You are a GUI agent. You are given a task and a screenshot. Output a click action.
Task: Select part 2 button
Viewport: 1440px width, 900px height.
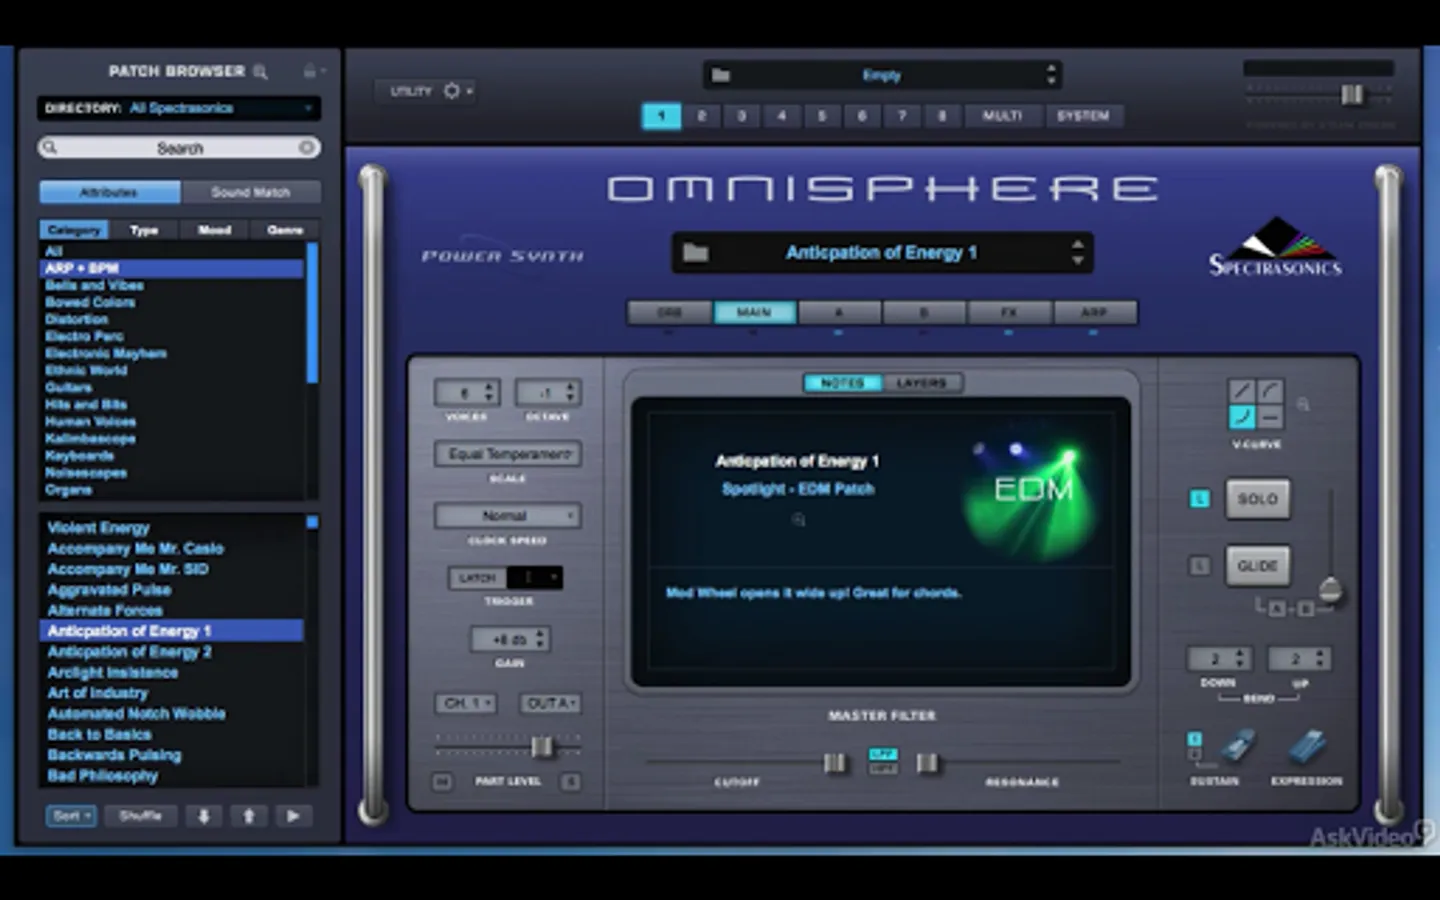[701, 116]
